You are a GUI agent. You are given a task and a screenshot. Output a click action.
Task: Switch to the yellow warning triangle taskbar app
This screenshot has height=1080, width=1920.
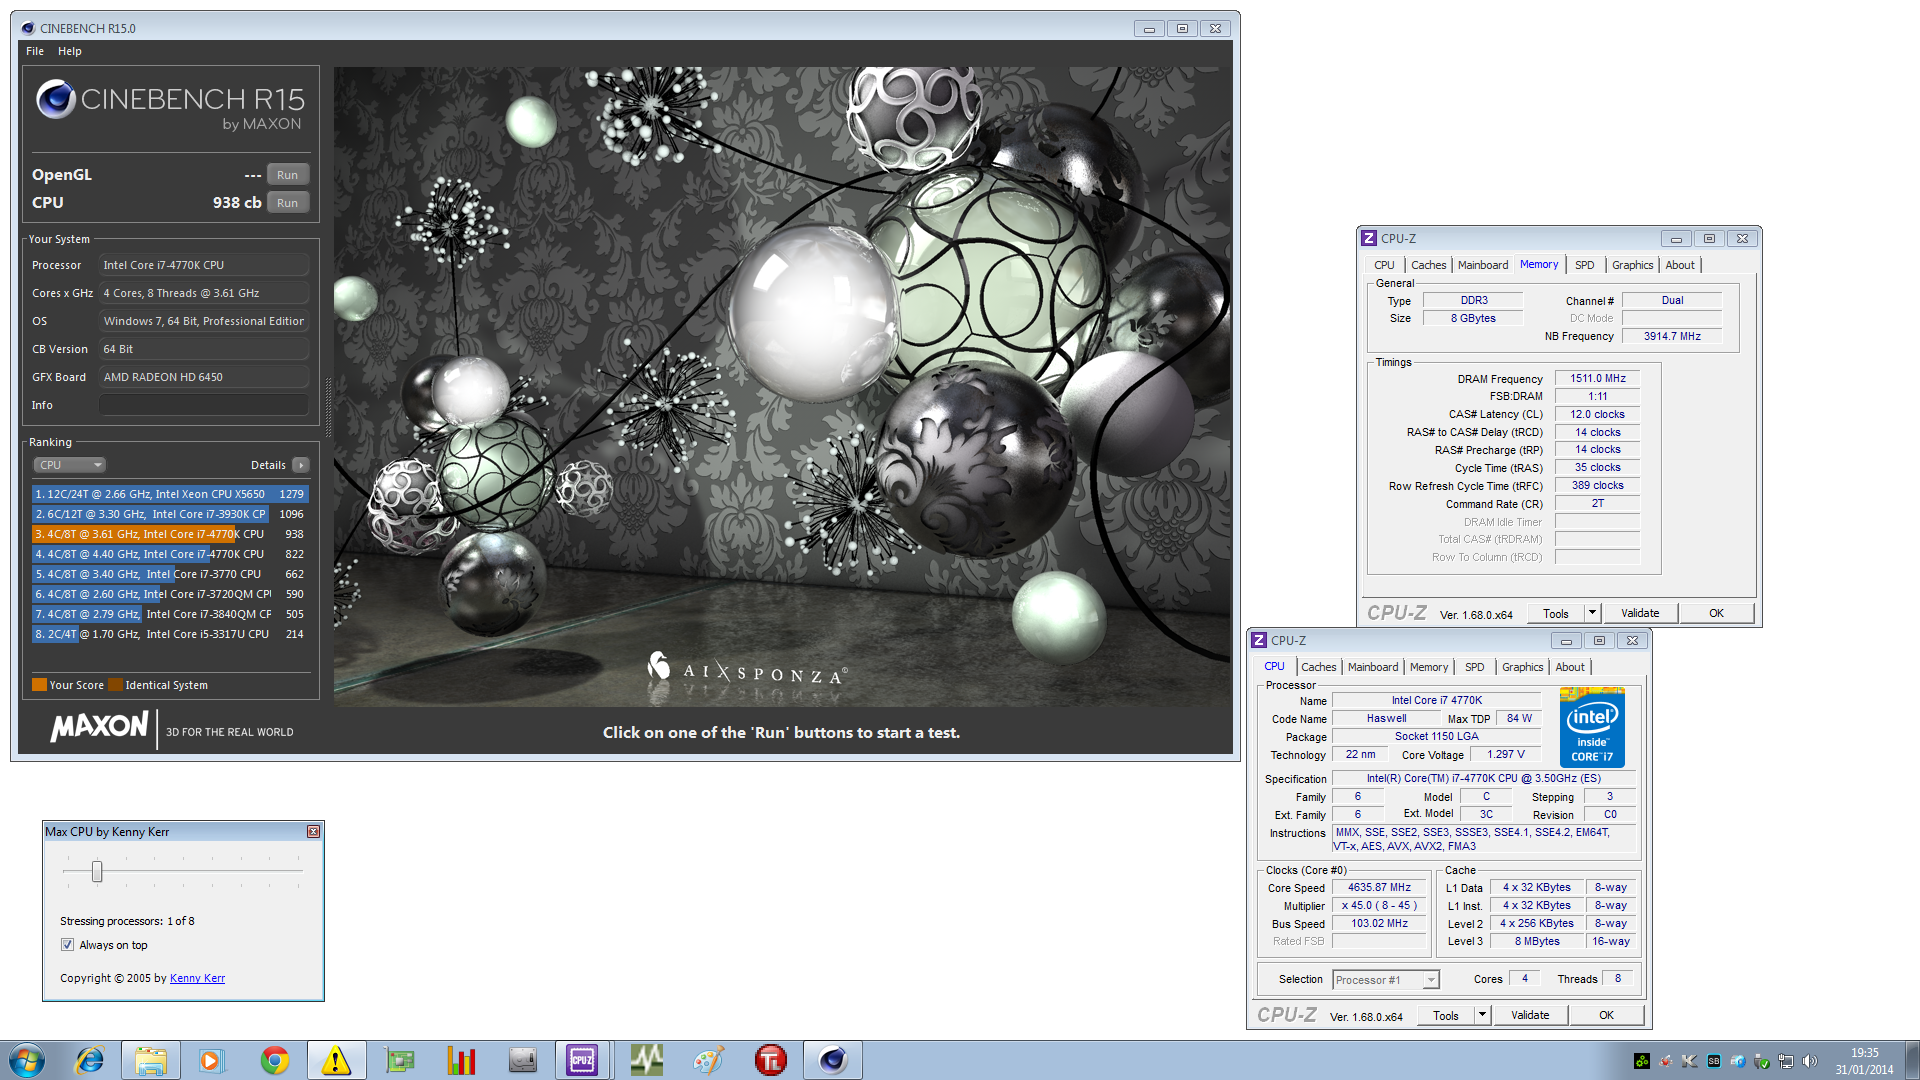coord(336,1060)
